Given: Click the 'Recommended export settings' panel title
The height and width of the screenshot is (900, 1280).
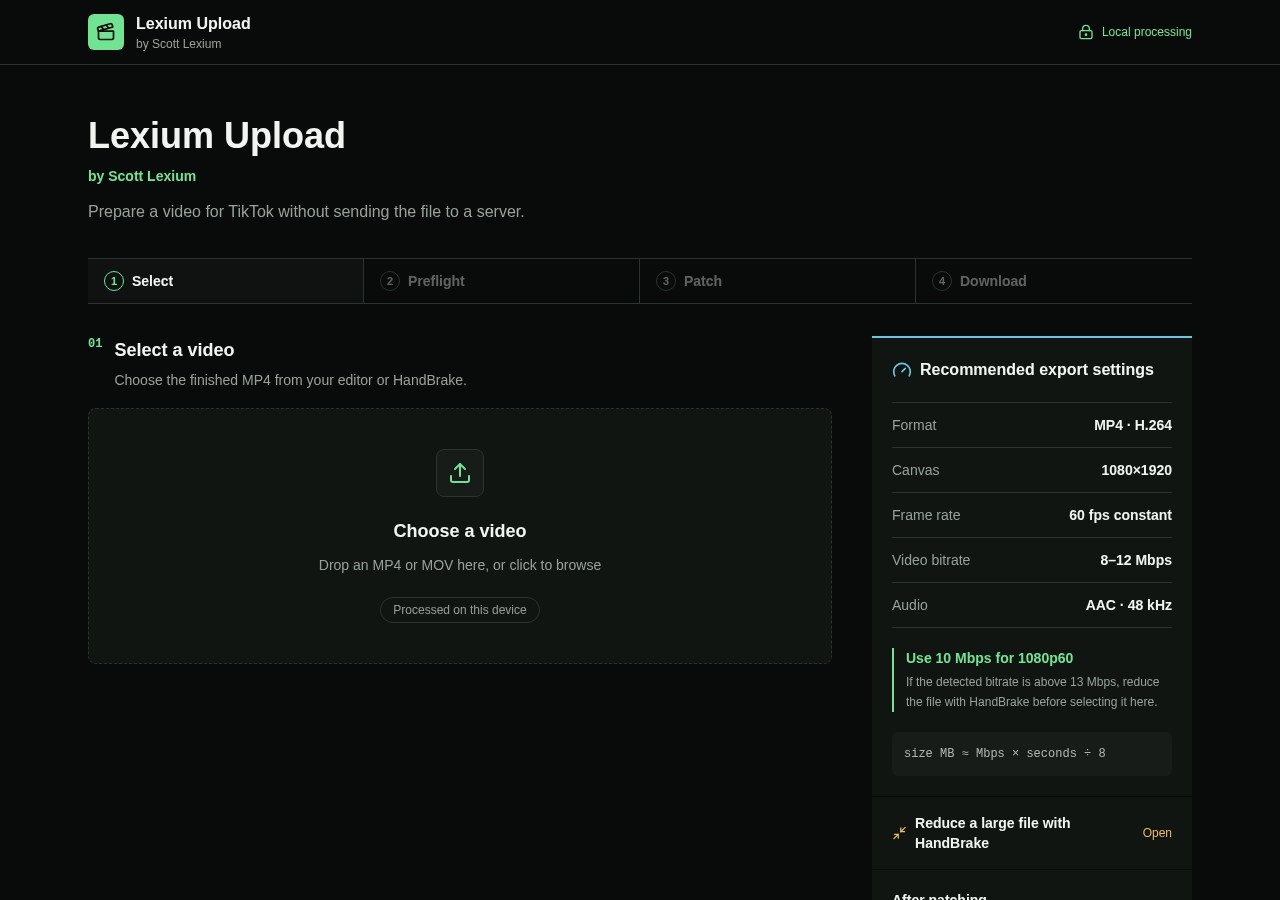Looking at the screenshot, I should [x=1037, y=370].
